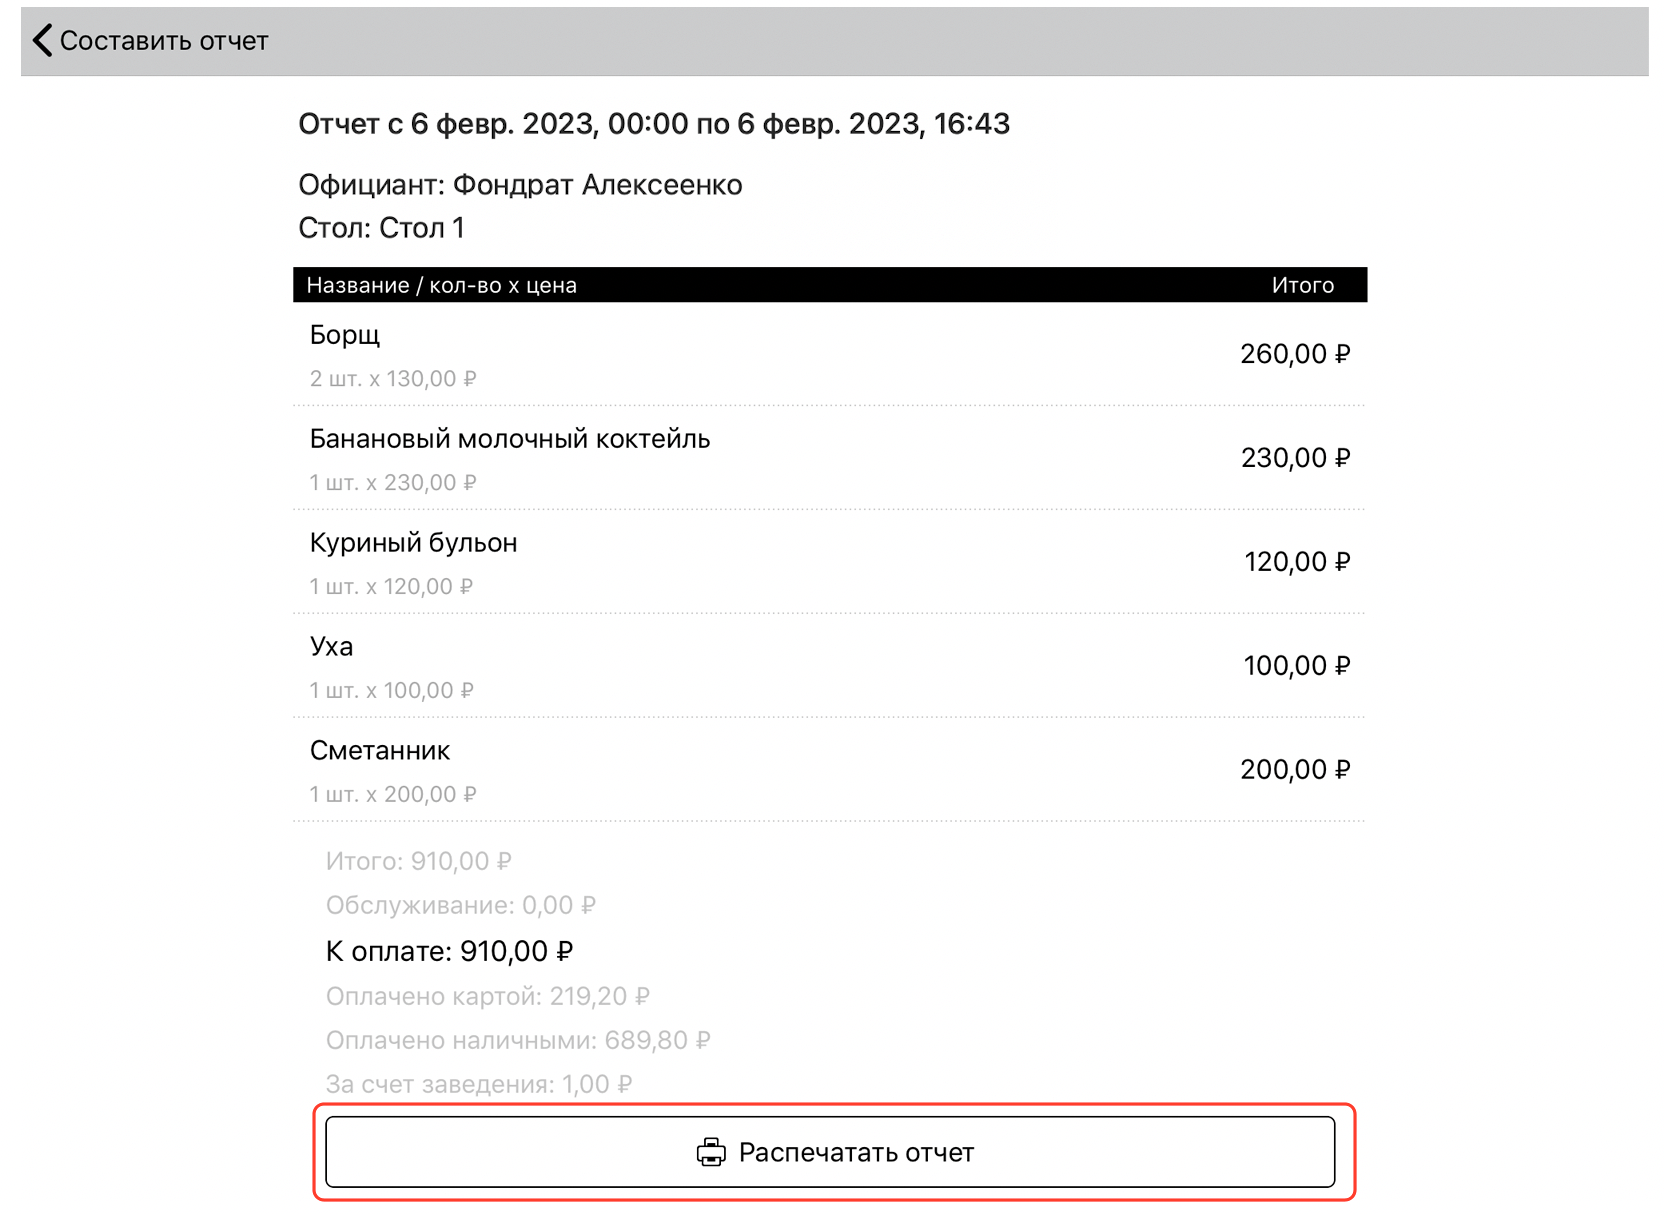
Task: Click the 230,00 ₽ row total
Action: (1295, 458)
